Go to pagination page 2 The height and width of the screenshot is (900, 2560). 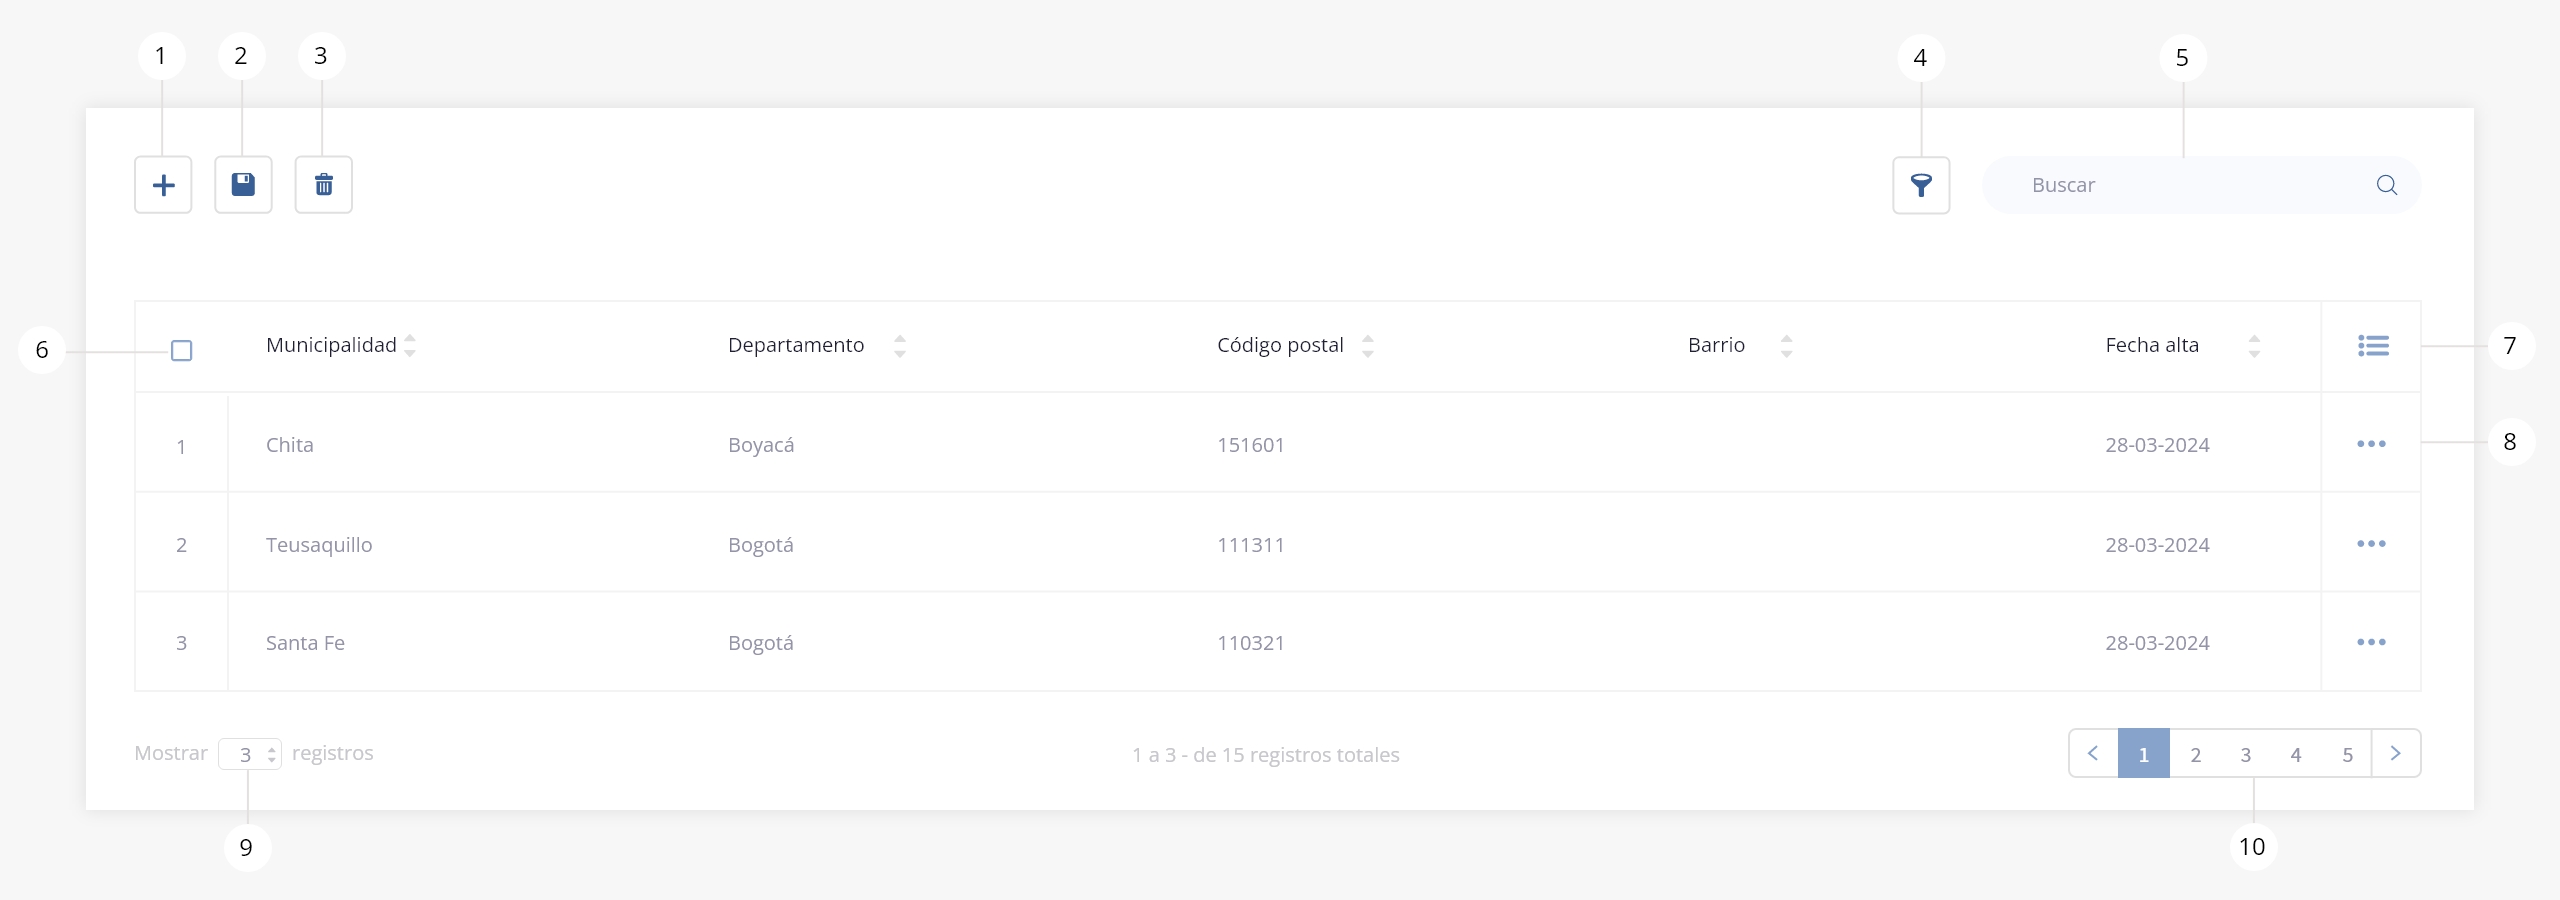tap(2195, 754)
